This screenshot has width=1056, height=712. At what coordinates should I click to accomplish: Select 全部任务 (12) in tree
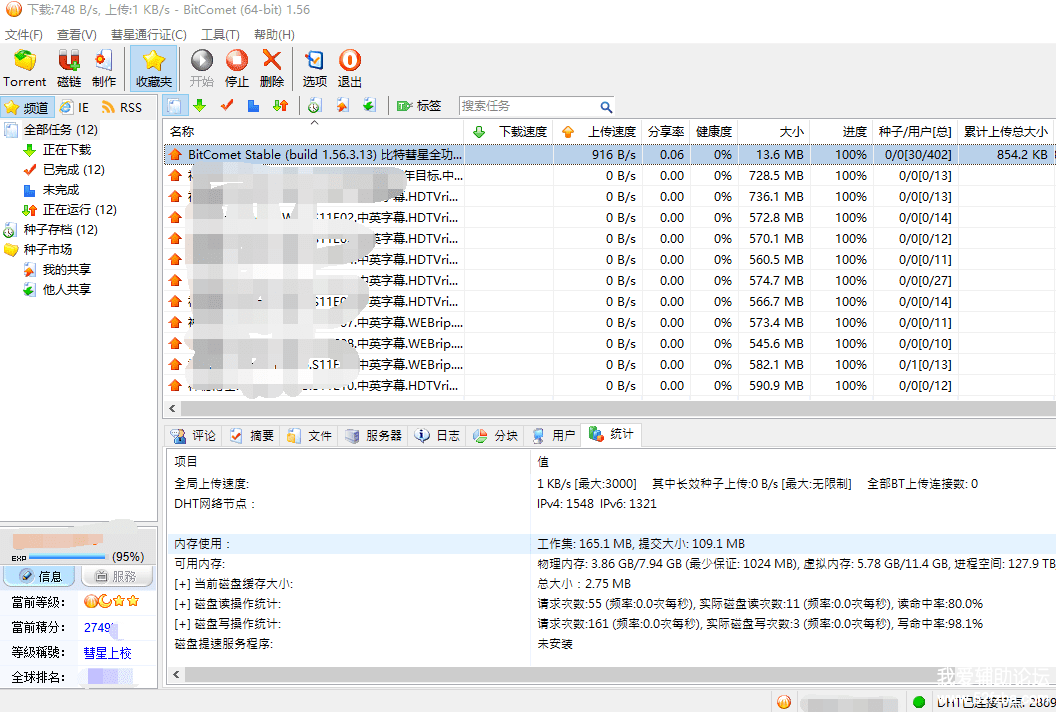[61, 129]
